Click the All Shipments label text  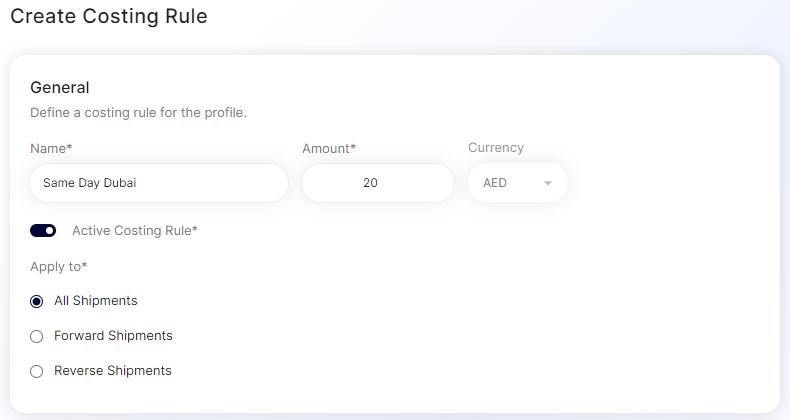(96, 300)
